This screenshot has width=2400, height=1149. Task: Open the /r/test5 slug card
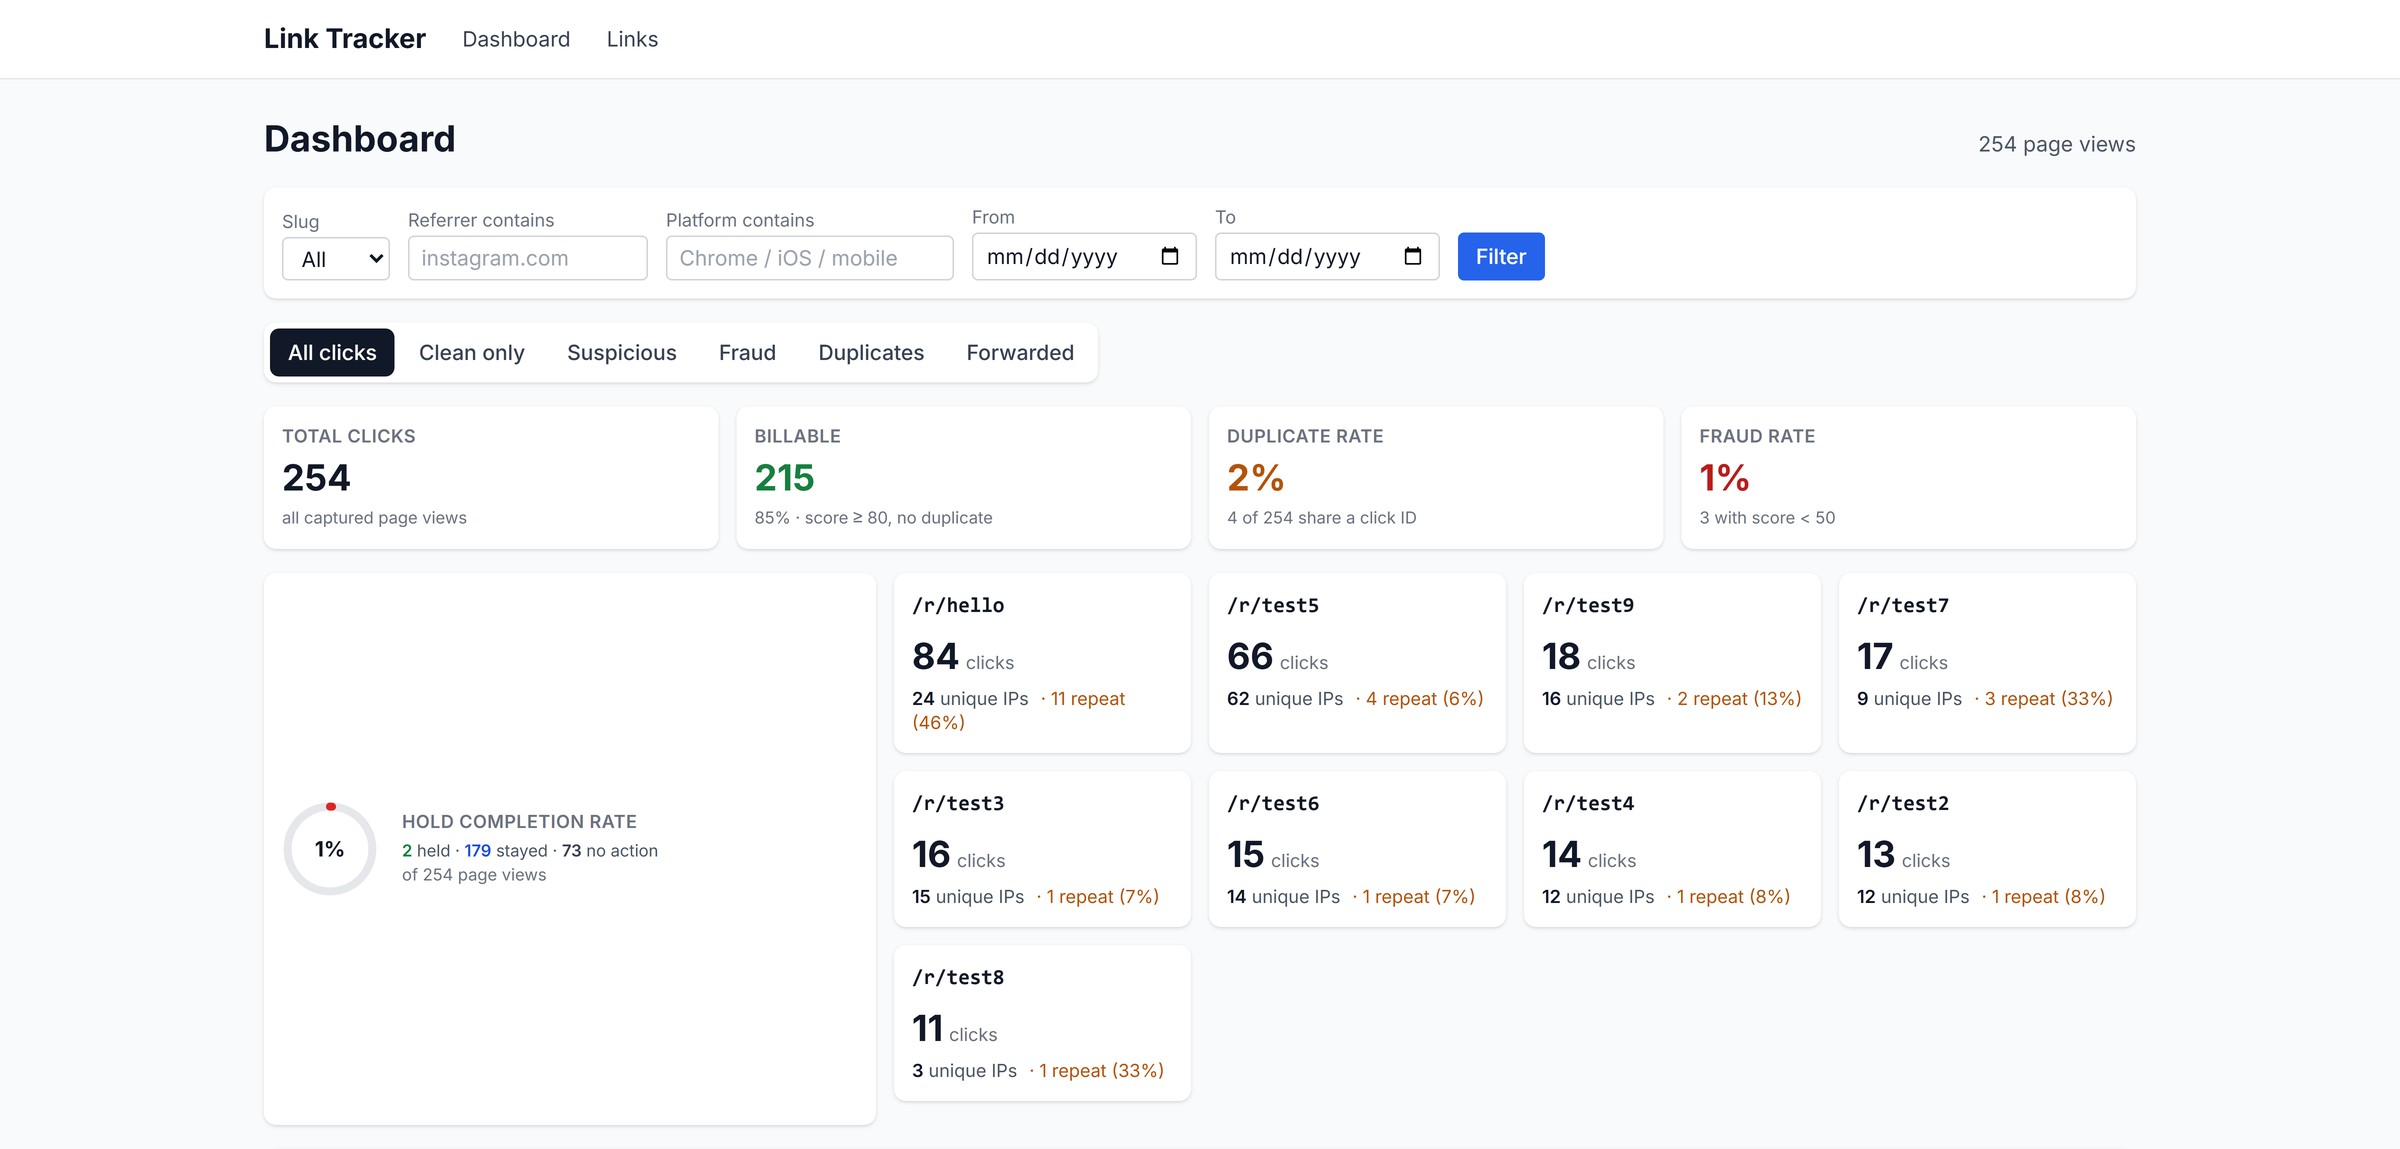click(1357, 663)
